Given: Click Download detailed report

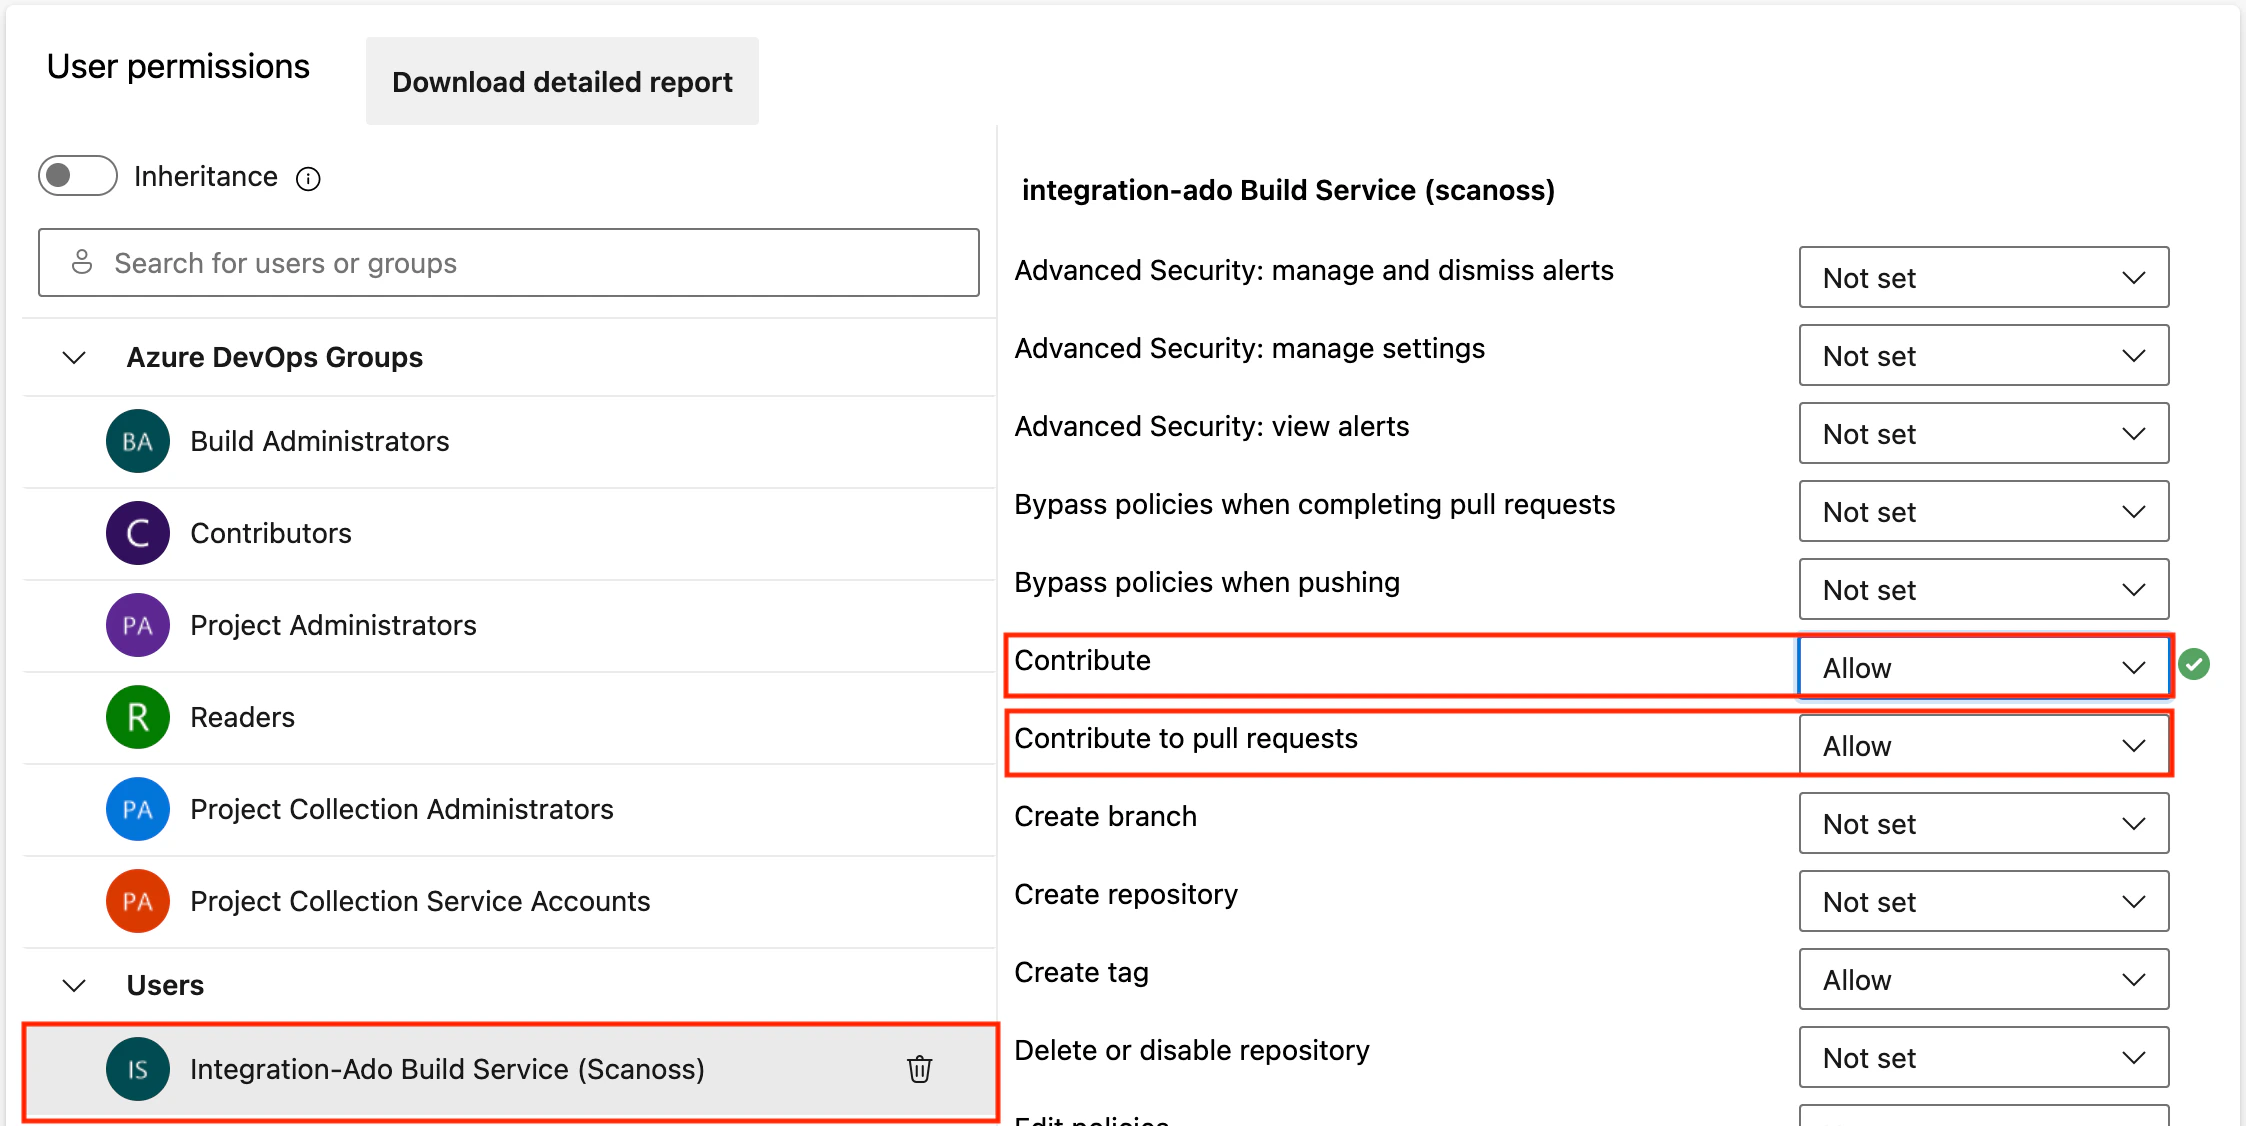Looking at the screenshot, I should click(561, 81).
